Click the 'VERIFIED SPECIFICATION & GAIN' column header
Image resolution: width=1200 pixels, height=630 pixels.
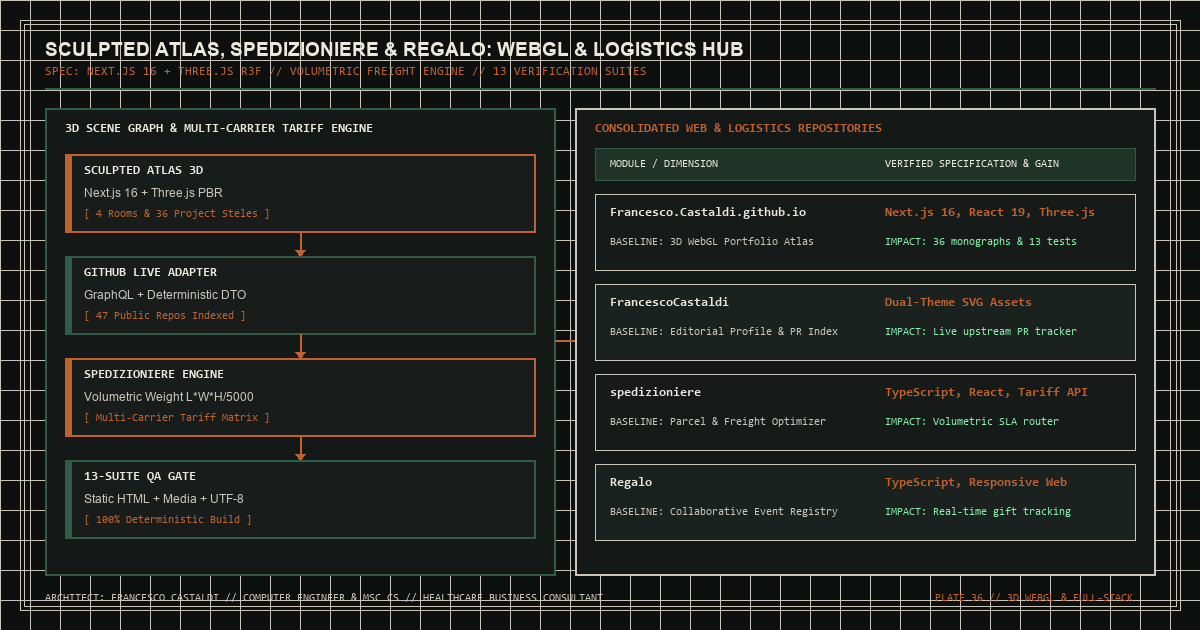point(972,164)
